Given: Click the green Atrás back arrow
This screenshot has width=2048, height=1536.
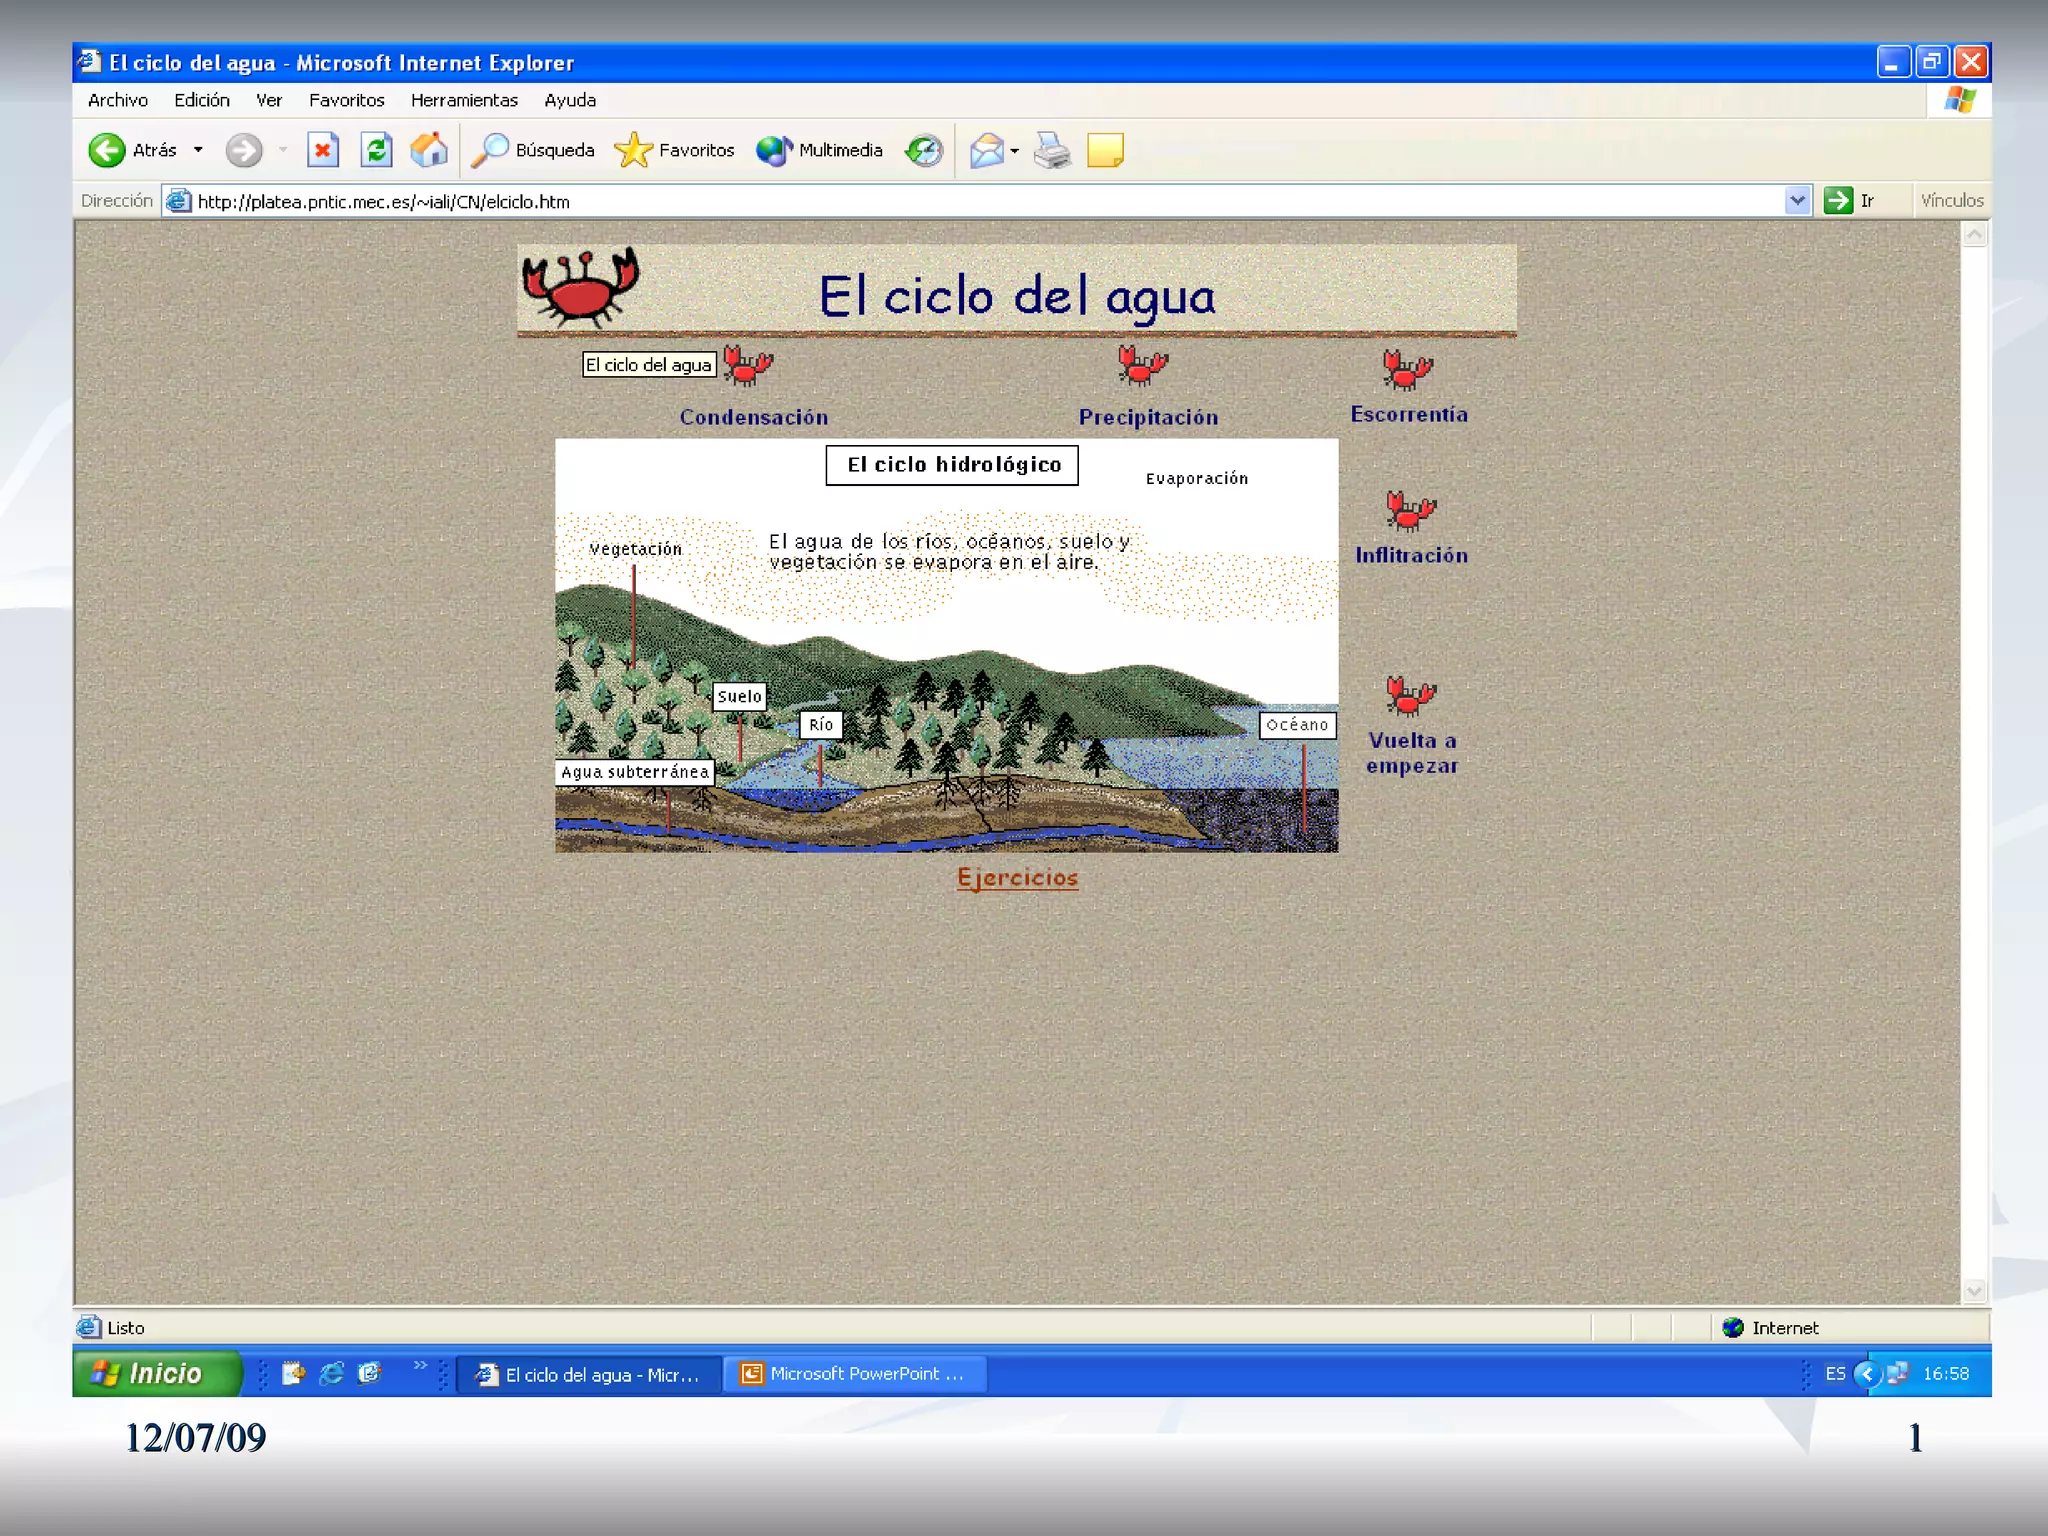Looking at the screenshot, I should pyautogui.click(x=108, y=151).
